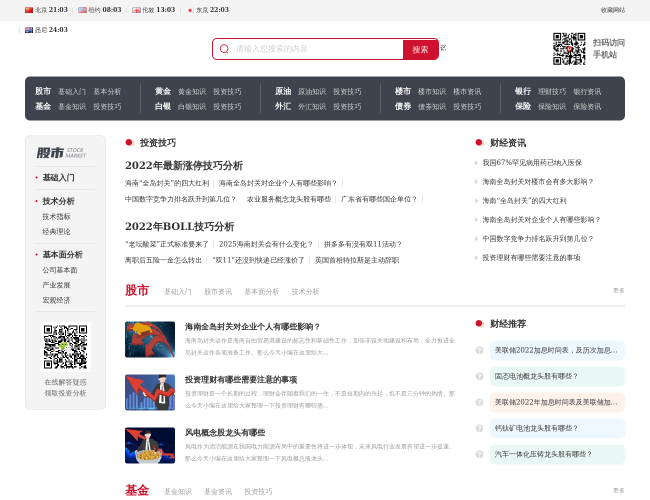
Task: Open news item 我国67%罕见病用药已纳入医保
Action: 532,163
